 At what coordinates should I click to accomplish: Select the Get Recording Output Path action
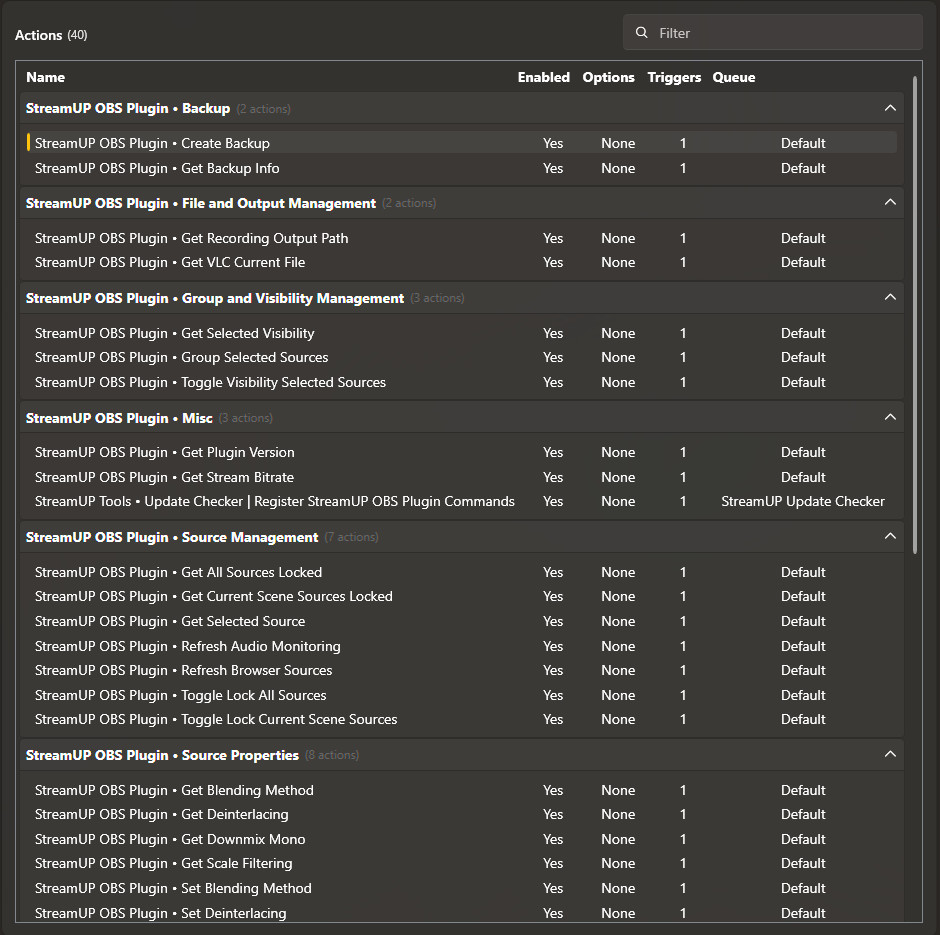462,238
